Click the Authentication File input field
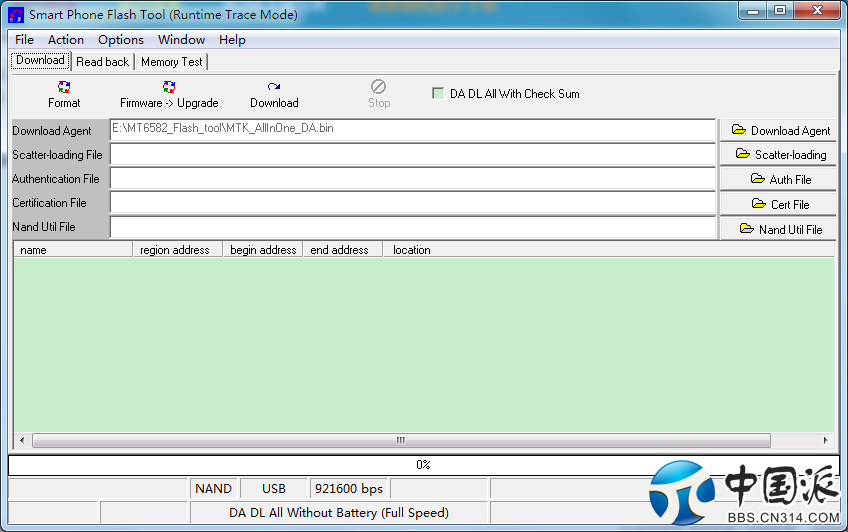Viewport: 848px width, 532px height. [413, 178]
